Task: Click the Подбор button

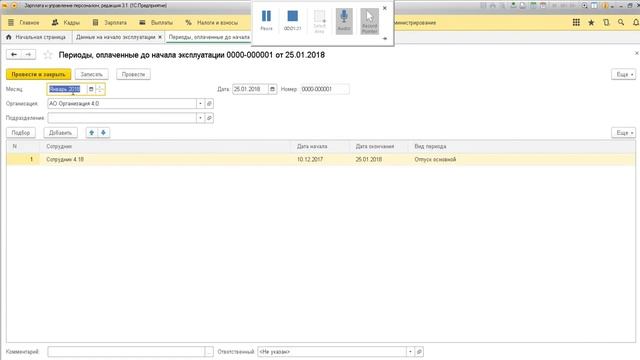Action: click(21, 133)
